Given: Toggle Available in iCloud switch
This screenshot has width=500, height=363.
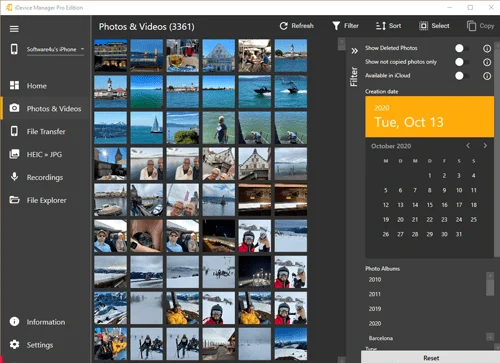Looking at the screenshot, I should (462, 76).
